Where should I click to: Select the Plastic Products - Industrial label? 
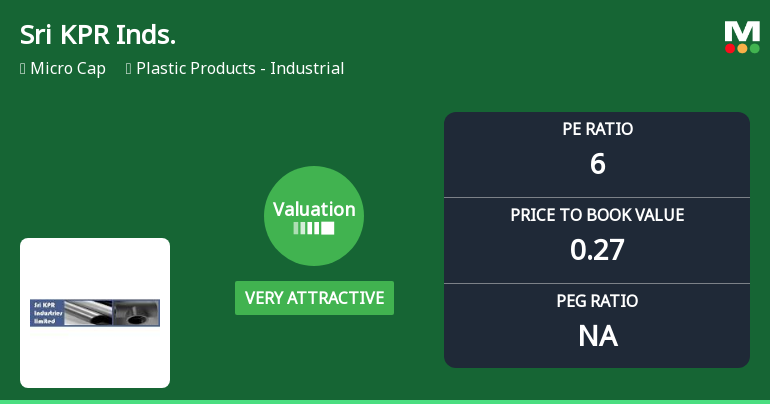[x=240, y=69]
